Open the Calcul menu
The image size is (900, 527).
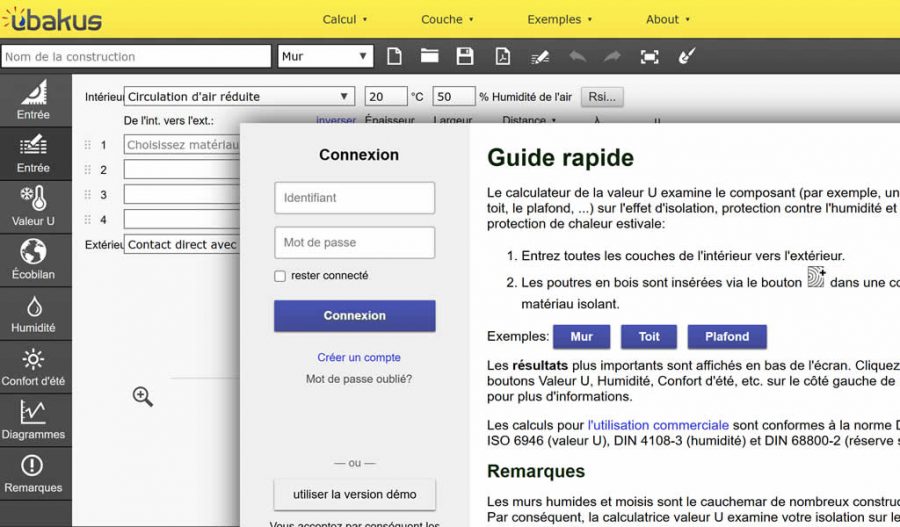(346, 19)
